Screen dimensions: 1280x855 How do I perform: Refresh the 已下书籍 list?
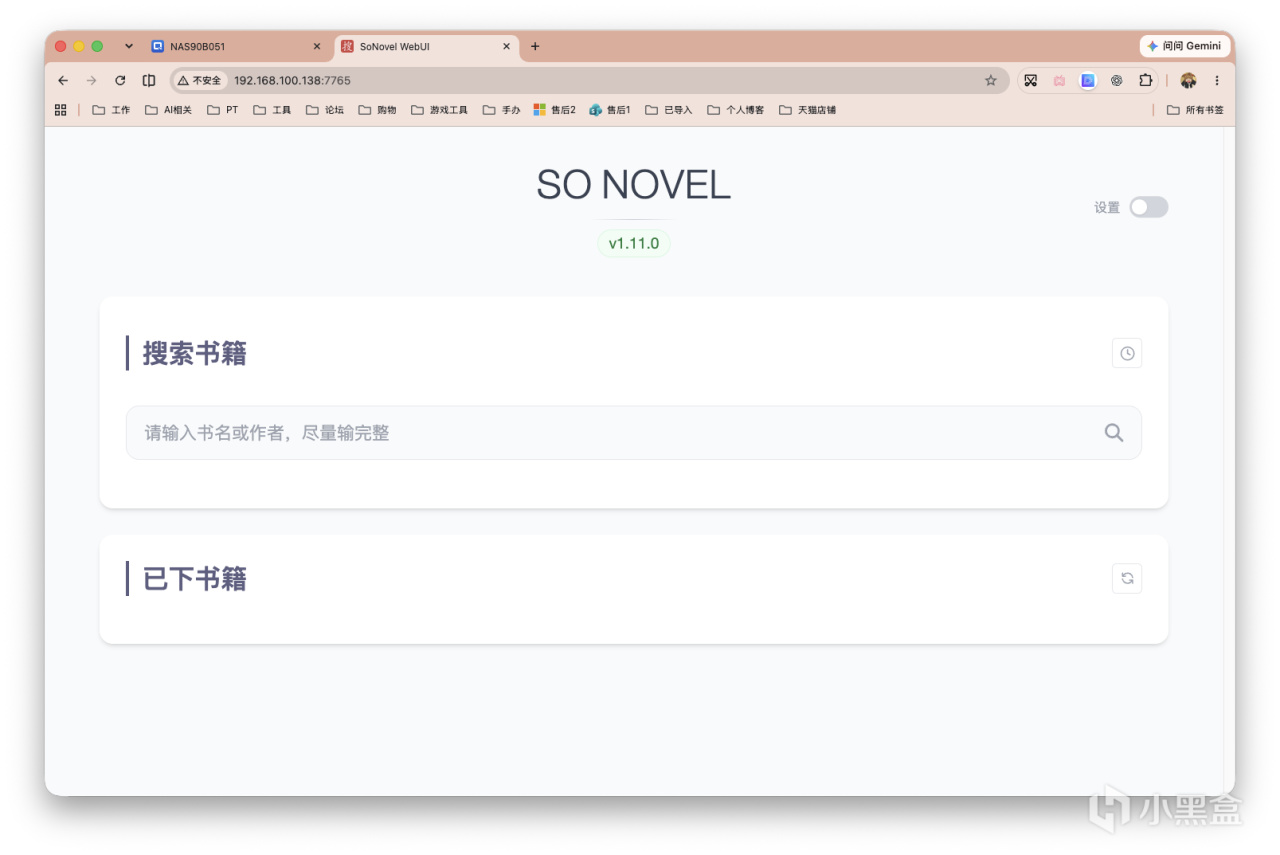click(x=1127, y=578)
